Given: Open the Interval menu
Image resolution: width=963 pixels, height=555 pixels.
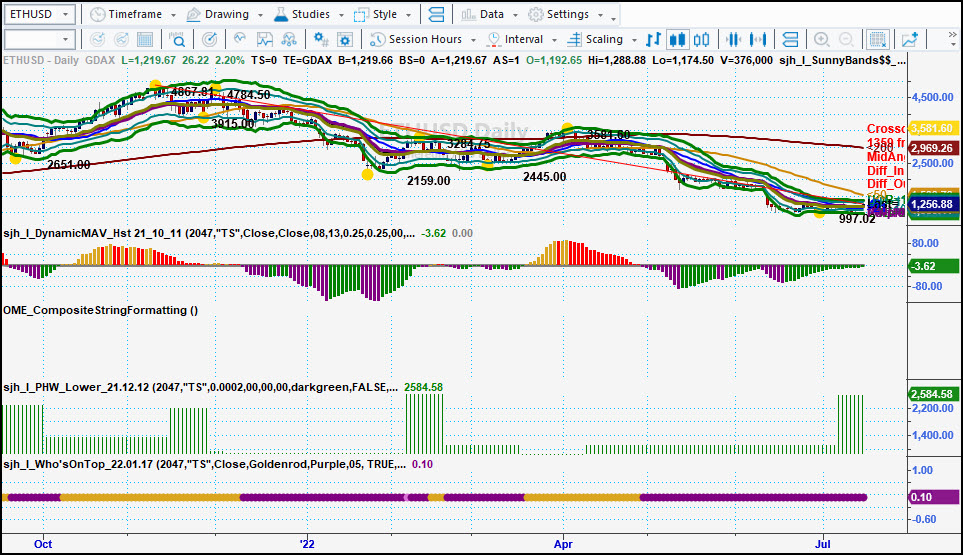Looking at the screenshot, I should (515, 39).
